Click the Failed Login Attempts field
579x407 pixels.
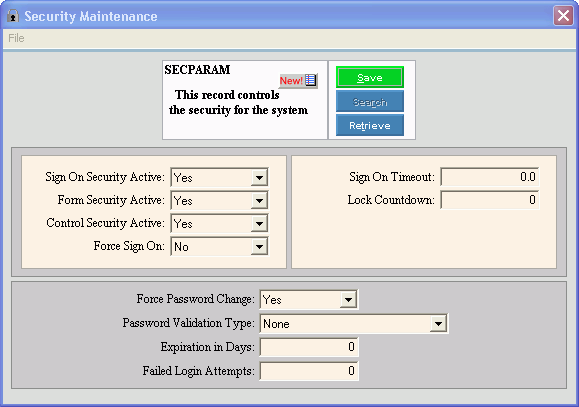309,371
